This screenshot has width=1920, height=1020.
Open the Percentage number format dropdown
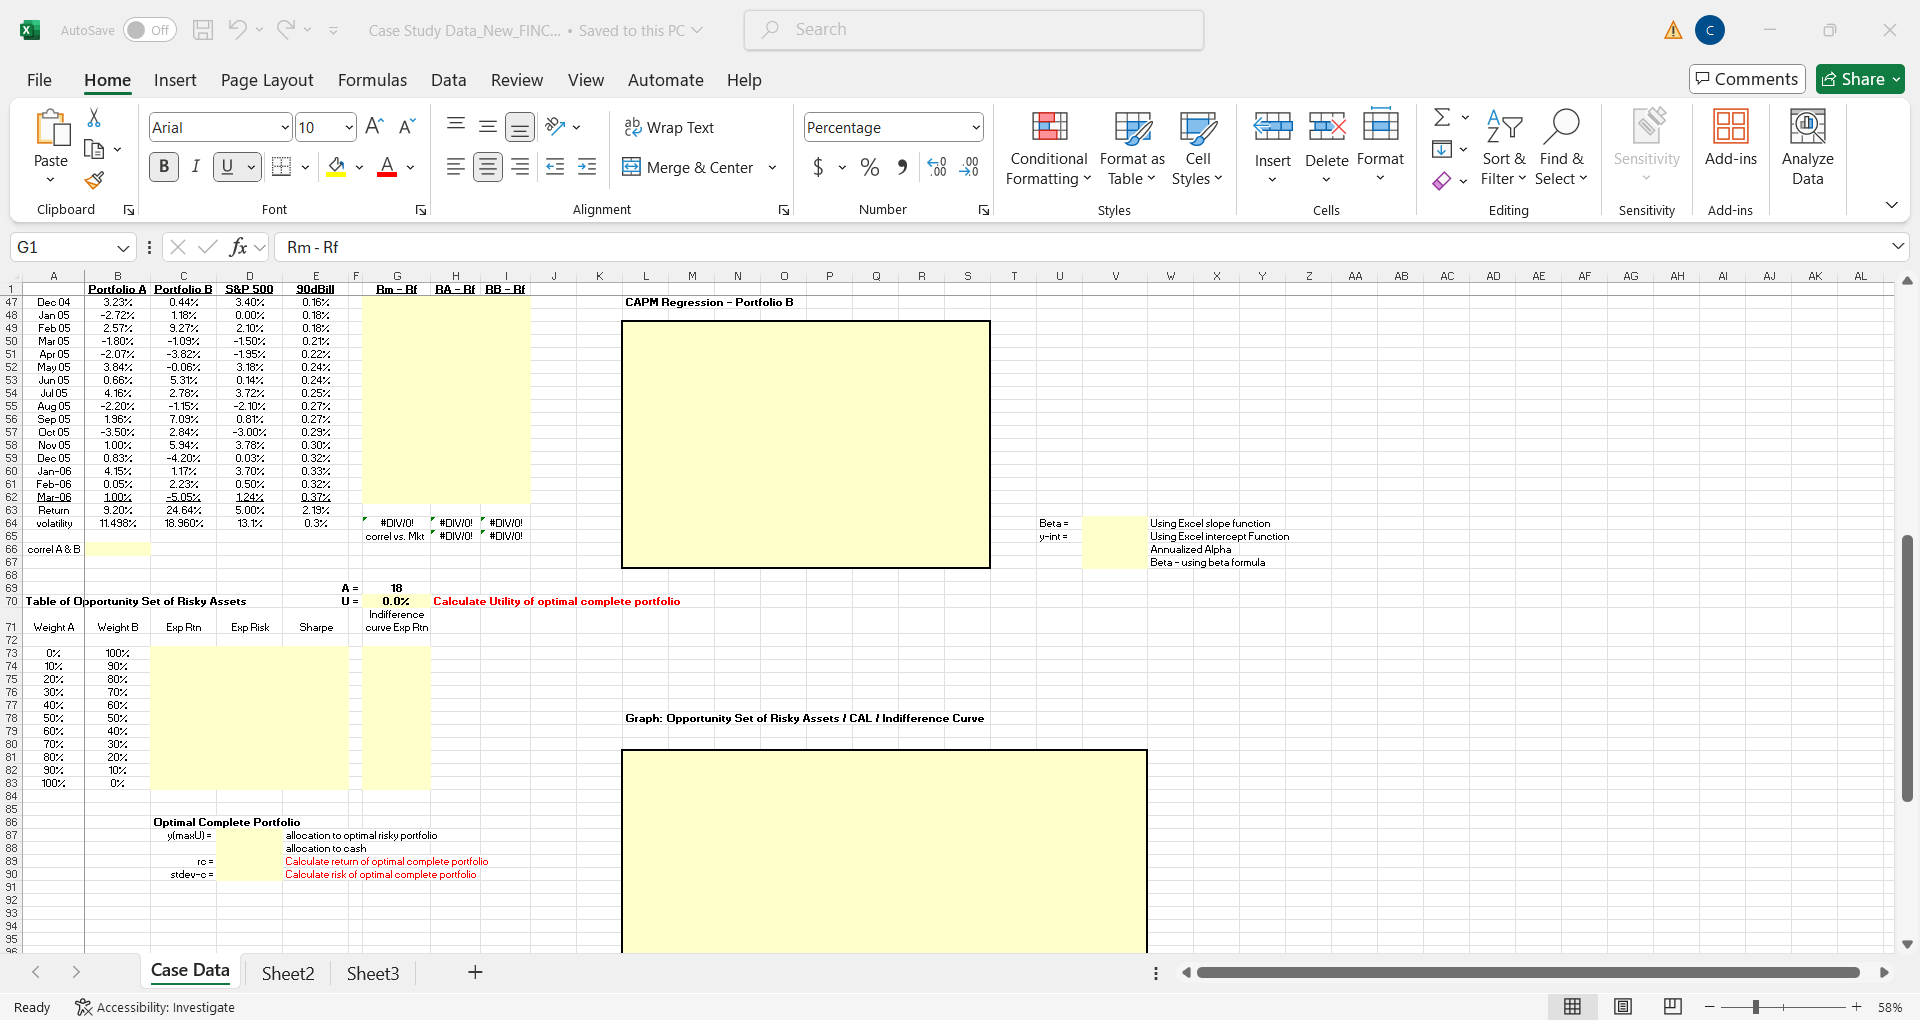point(975,127)
